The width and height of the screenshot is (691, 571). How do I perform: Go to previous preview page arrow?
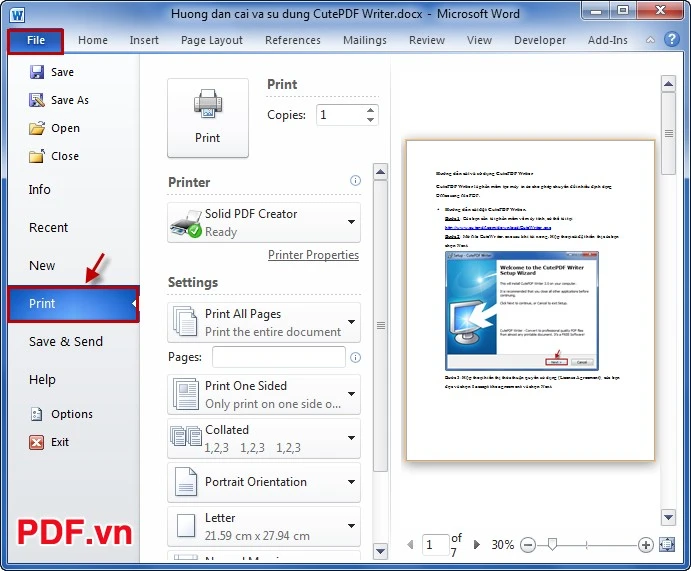pyautogui.click(x=410, y=545)
